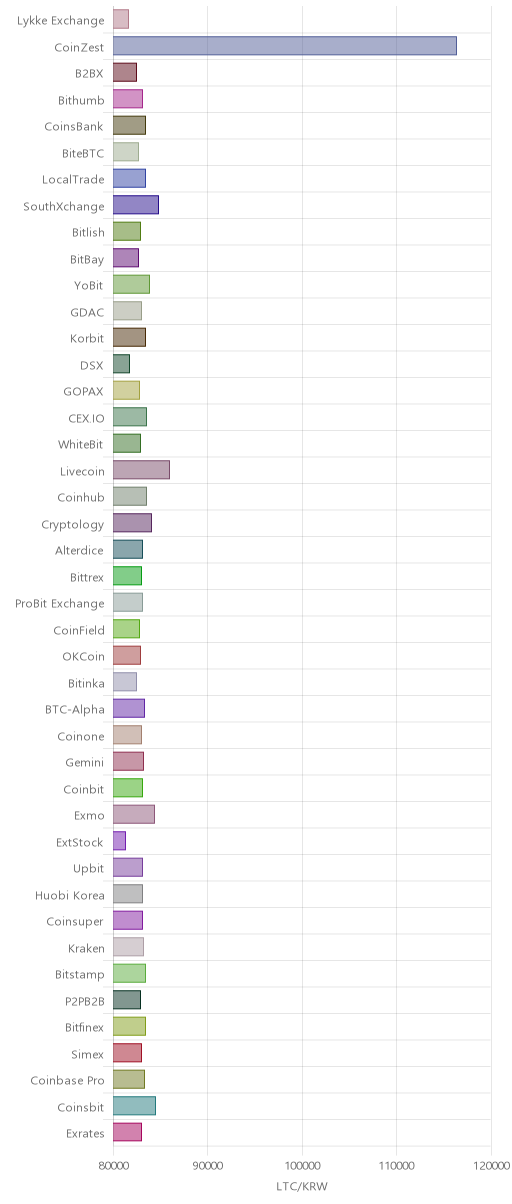Click the Exmo bar
This screenshot has width=512, height=1204.
(134, 815)
